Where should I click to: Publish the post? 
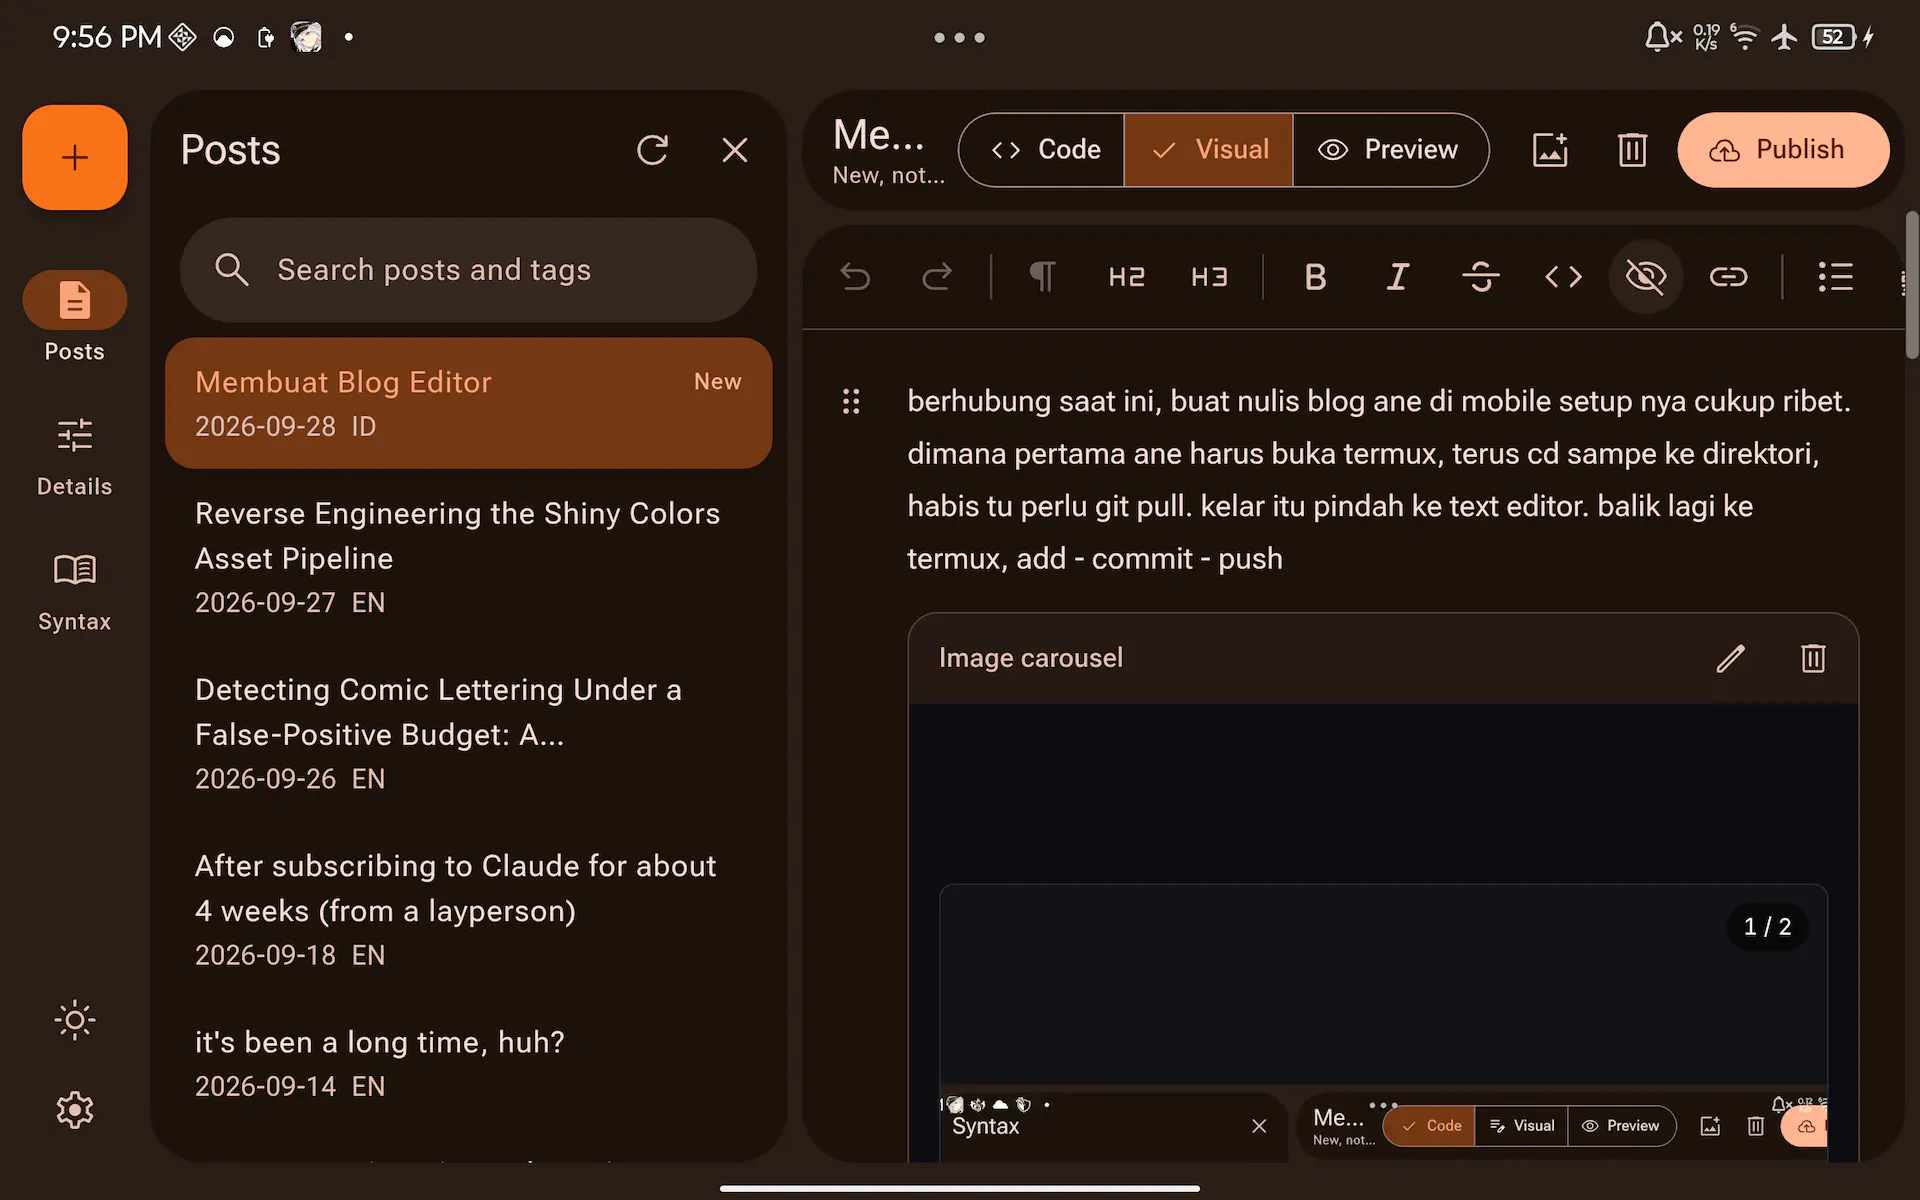pyautogui.click(x=1783, y=150)
